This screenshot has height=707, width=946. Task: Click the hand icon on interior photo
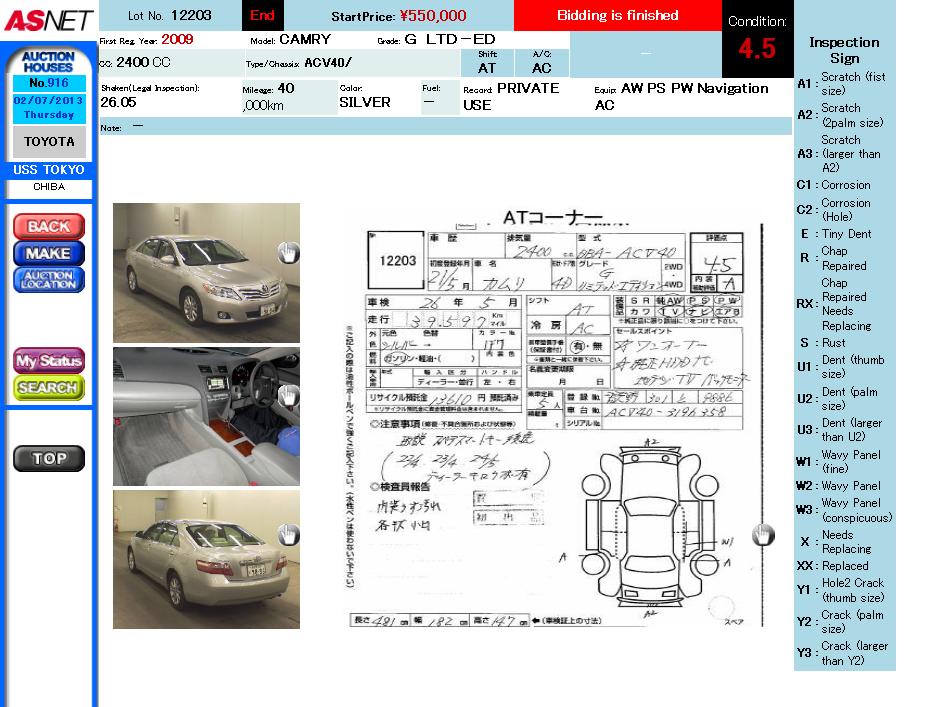click(x=288, y=395)
